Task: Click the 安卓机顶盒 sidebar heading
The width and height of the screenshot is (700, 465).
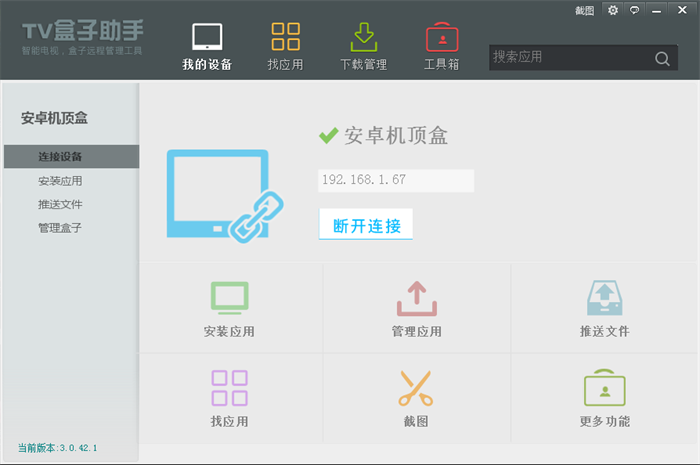Action: 54,118
